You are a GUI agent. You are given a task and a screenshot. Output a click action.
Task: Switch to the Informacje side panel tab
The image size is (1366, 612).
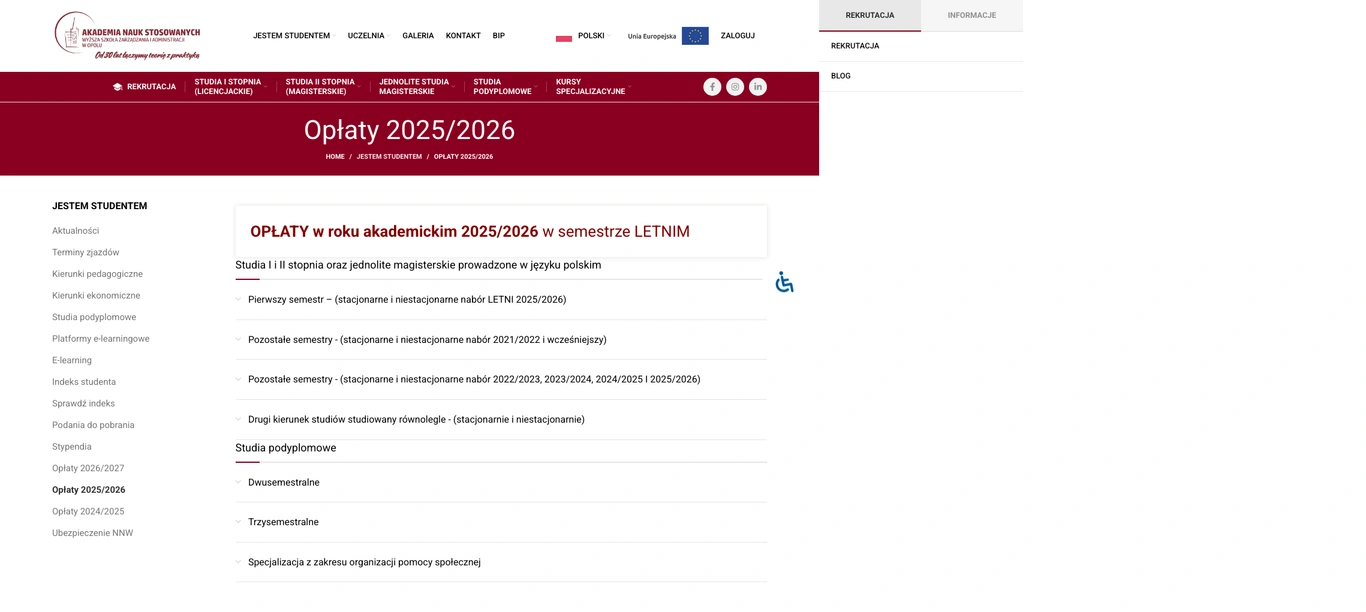click(x=972, y=15)
